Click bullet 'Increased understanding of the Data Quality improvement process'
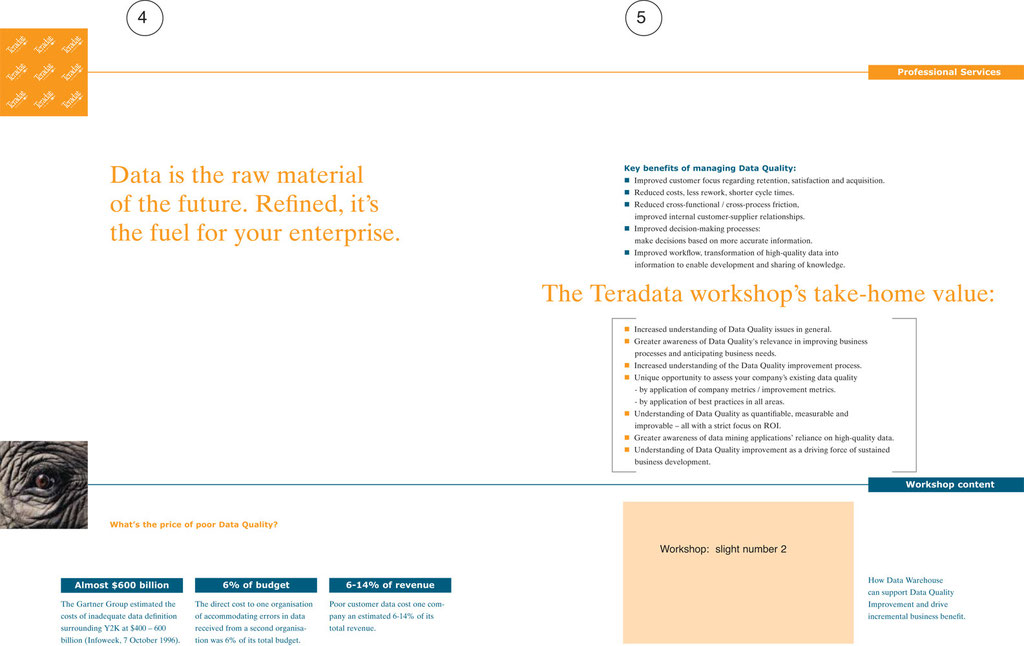 coord(743,366)
